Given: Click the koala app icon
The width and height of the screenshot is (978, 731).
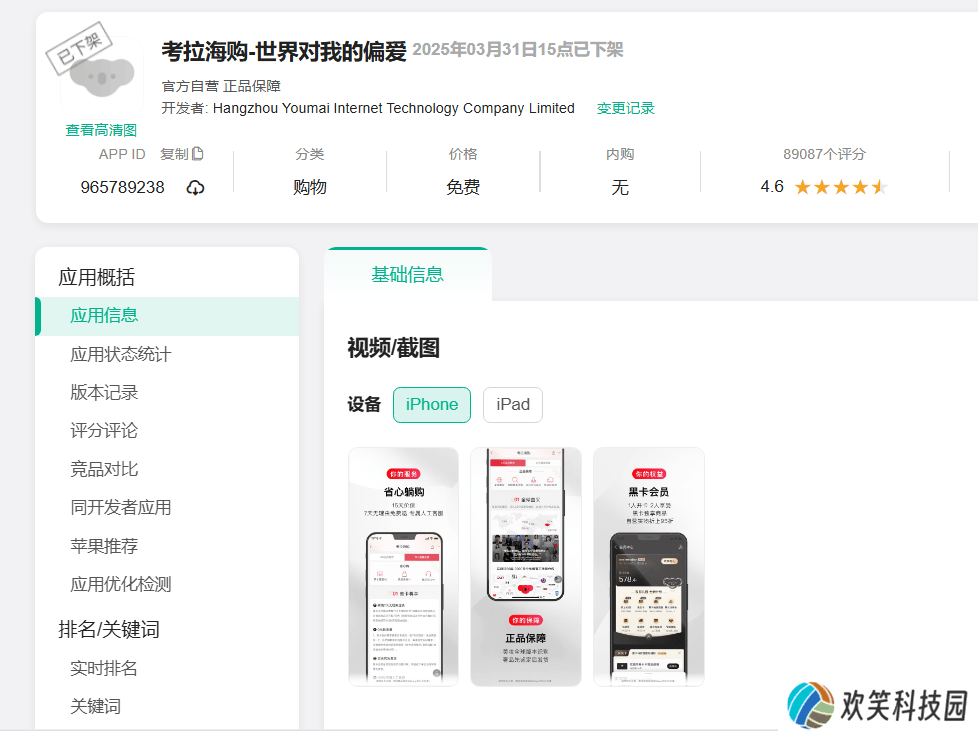Looking at the screenshot, I should tap(102, 76).
